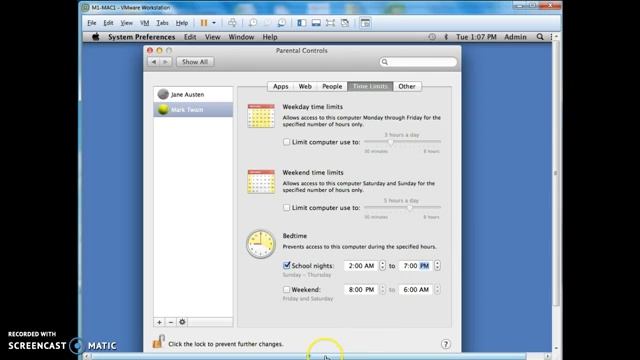Open the Mac Help menu

(x=270, y=37)
